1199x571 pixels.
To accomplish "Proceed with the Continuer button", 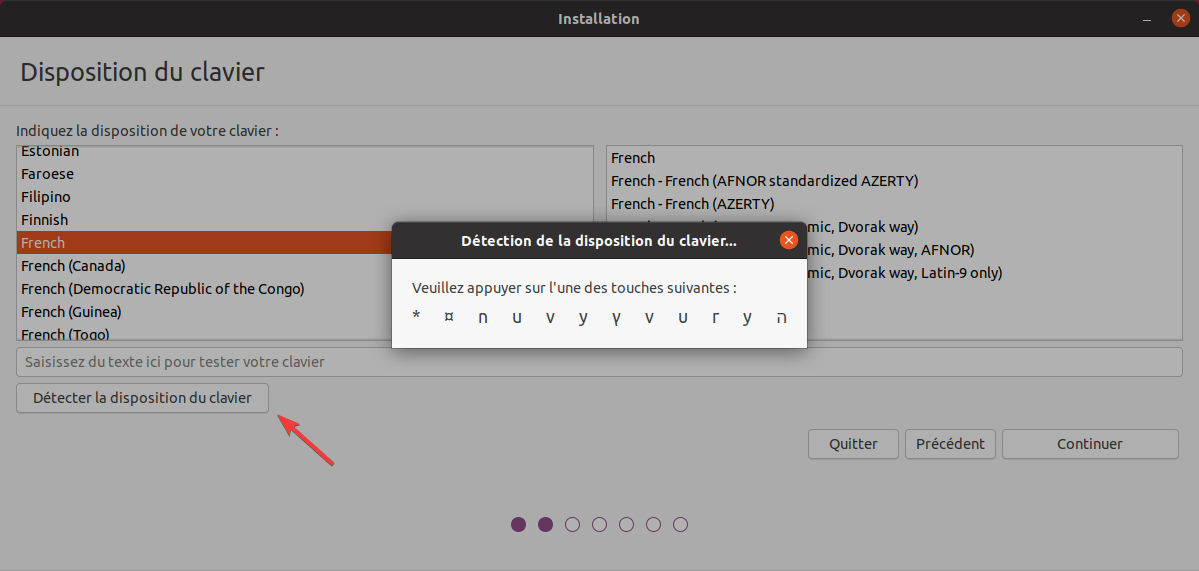I will tap(1089, 444).
